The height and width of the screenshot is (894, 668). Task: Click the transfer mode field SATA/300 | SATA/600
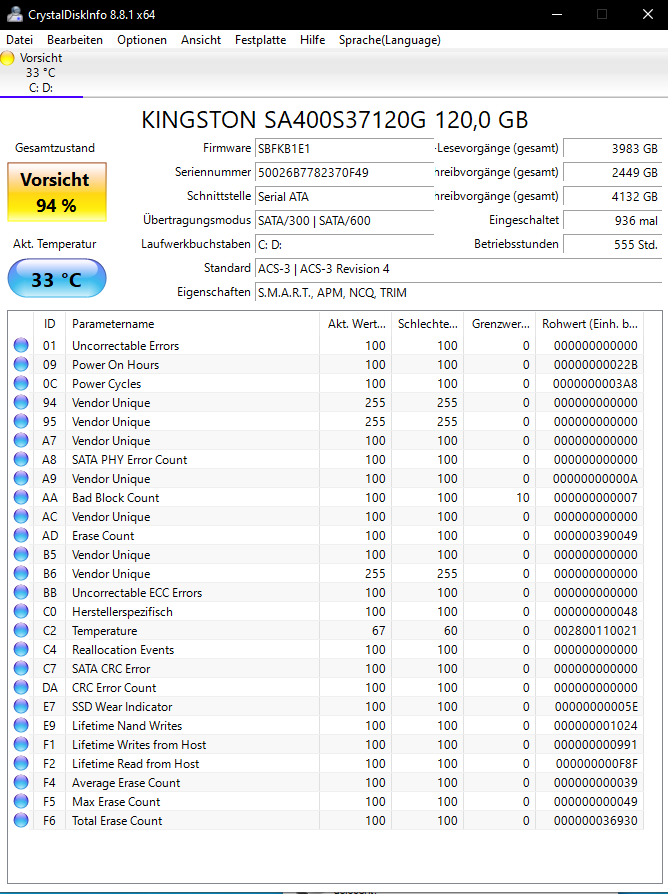click(344, 221)
